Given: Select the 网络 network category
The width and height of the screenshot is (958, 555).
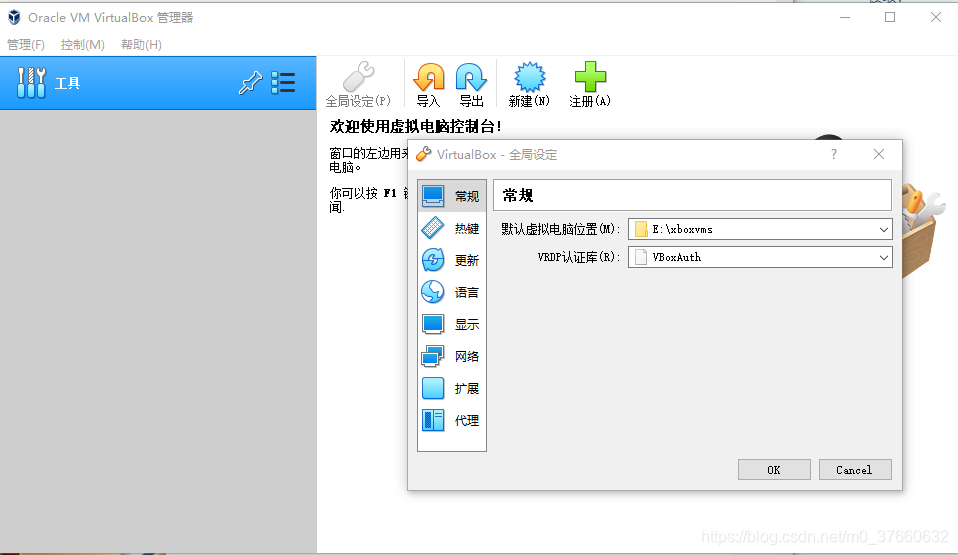Looking at the screenshot, I should [452, 356].
